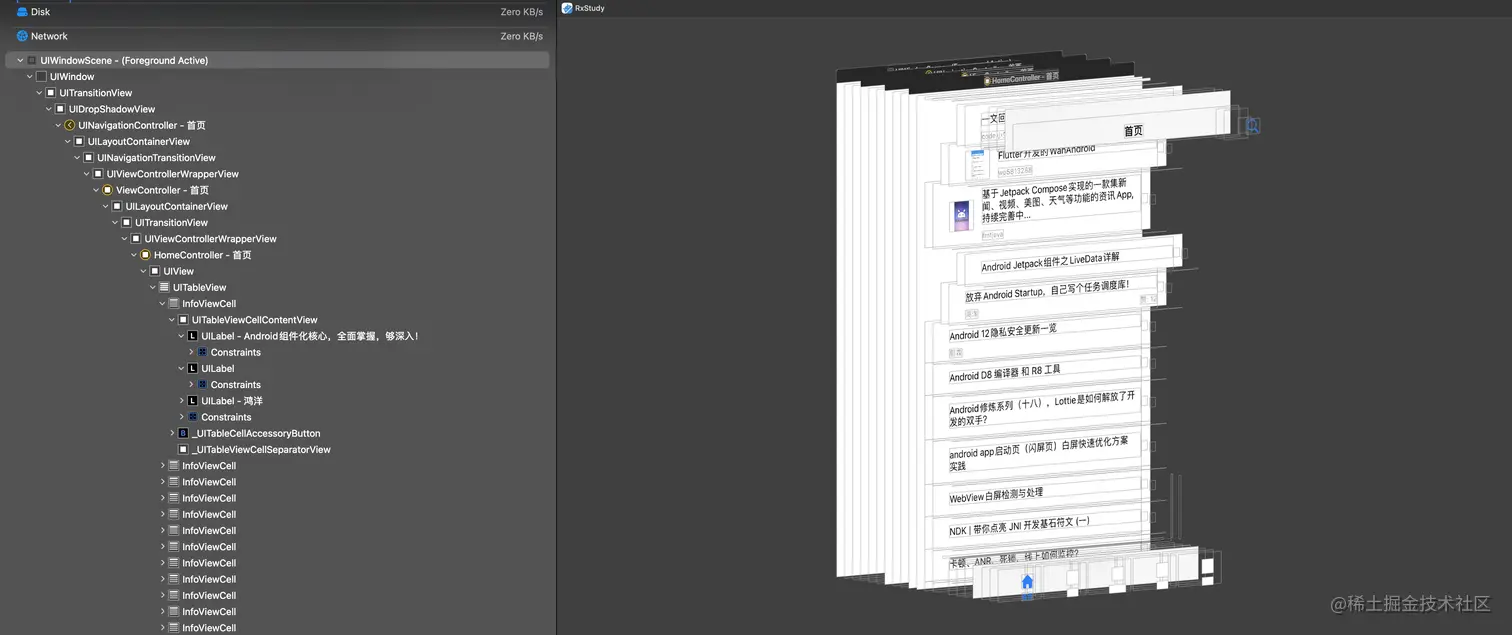Viewport: 1512px width, 635px height.
Task: Click the "android app 启动页" cell label
Action: point(1039,453)
